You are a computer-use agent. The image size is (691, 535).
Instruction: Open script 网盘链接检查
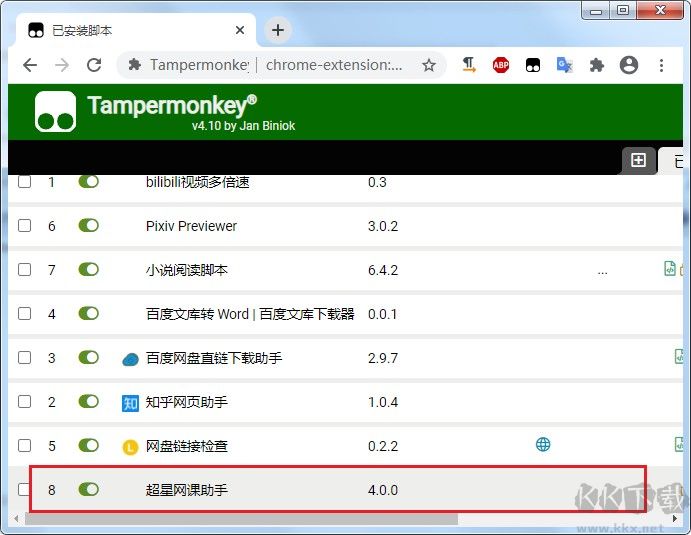coord(186,446)
